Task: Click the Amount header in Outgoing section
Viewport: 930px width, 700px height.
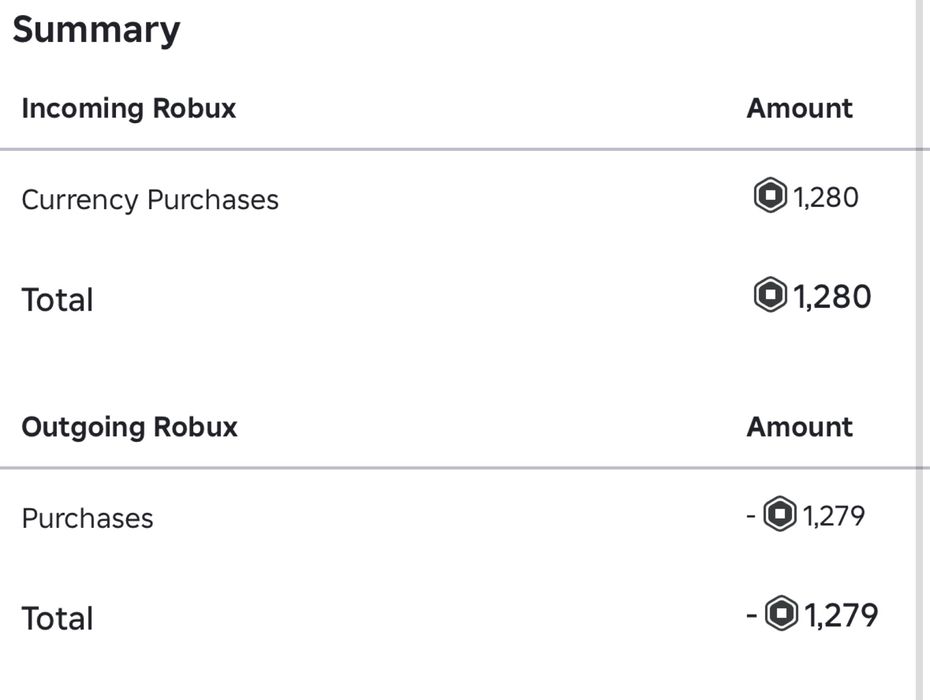Action: tap(799, 427)
